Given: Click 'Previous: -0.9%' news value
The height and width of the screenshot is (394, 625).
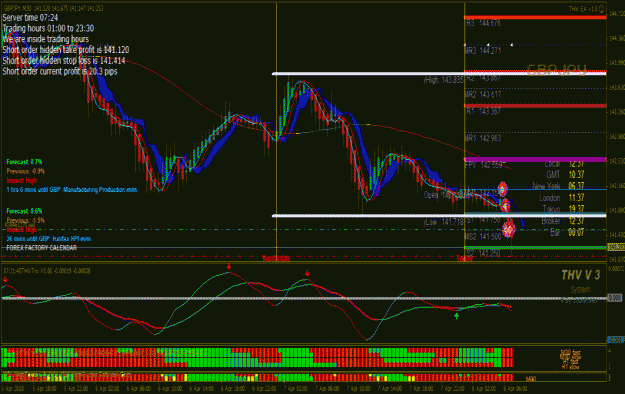Looking at the screenshot, I should point(26,171).
